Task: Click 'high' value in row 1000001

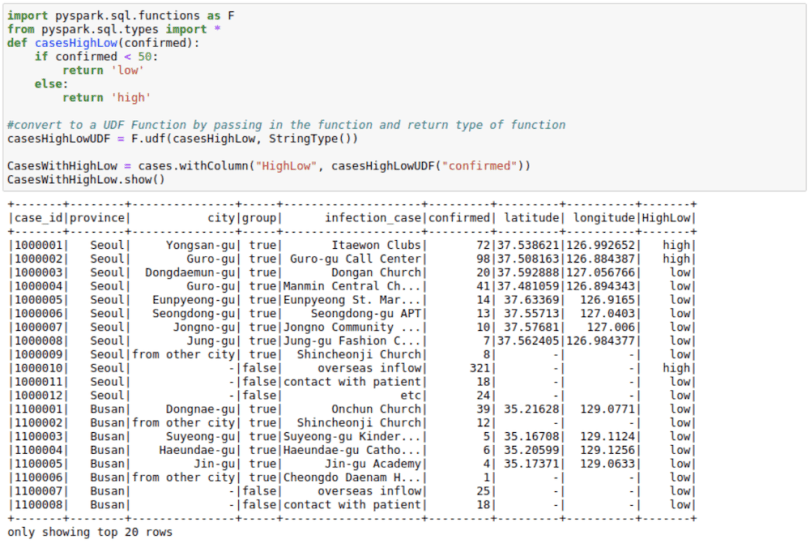Action: (676, 245)
